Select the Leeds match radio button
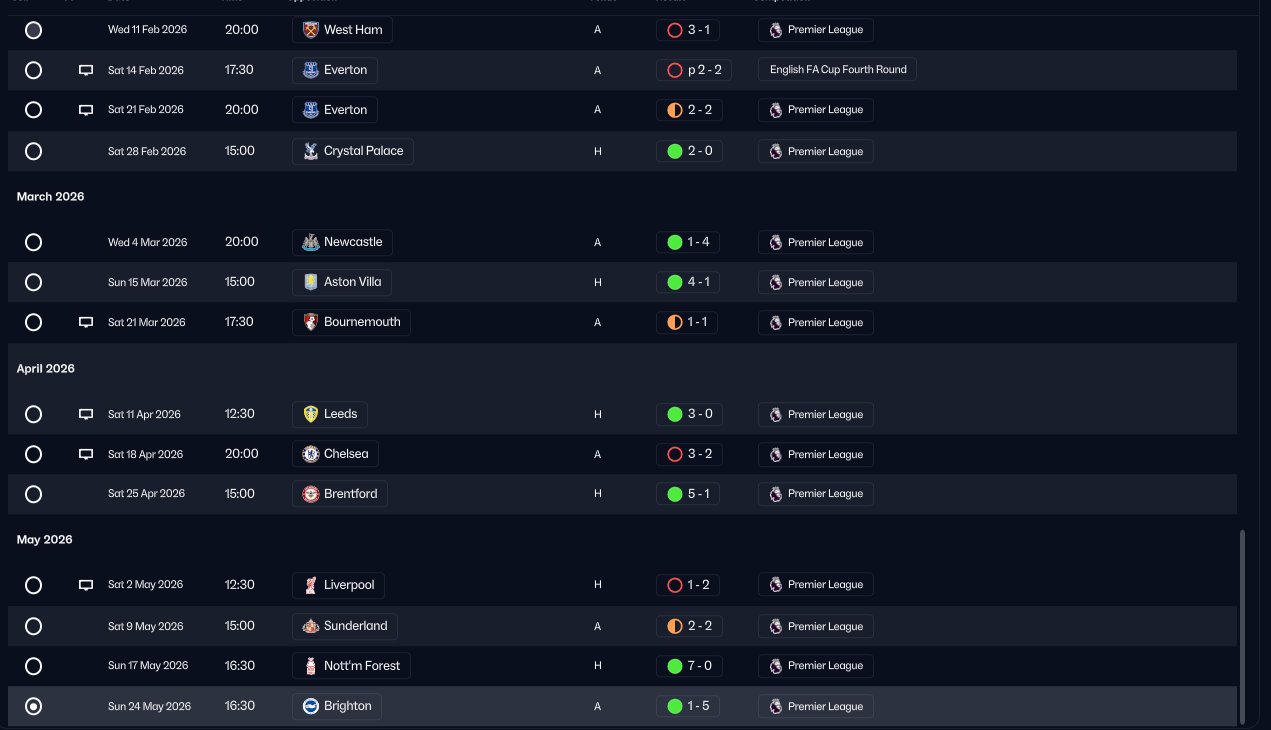This screenshot has width=1271, height=730. tap(33, 414)
